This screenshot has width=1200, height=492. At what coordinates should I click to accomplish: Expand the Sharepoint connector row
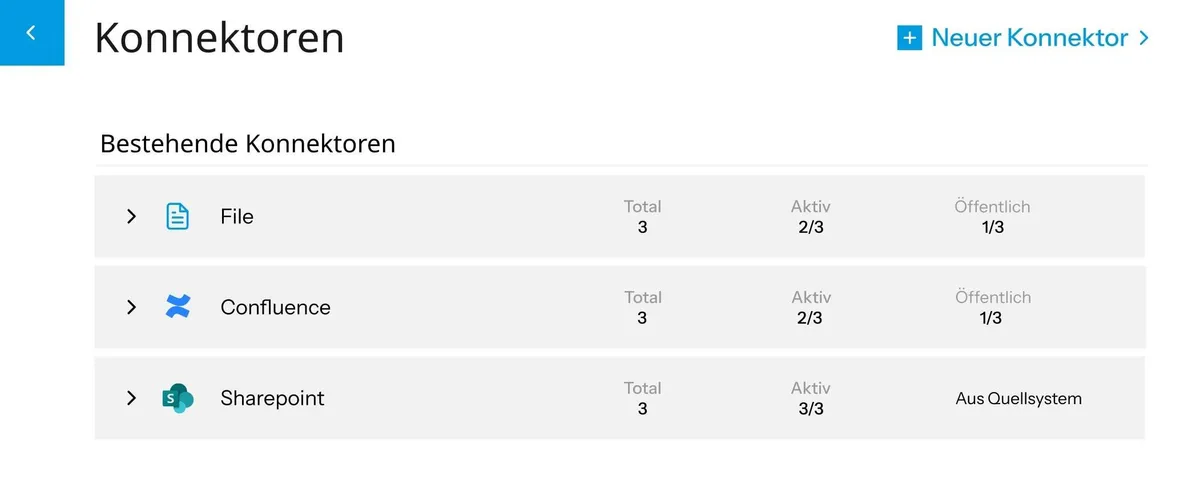131,398
